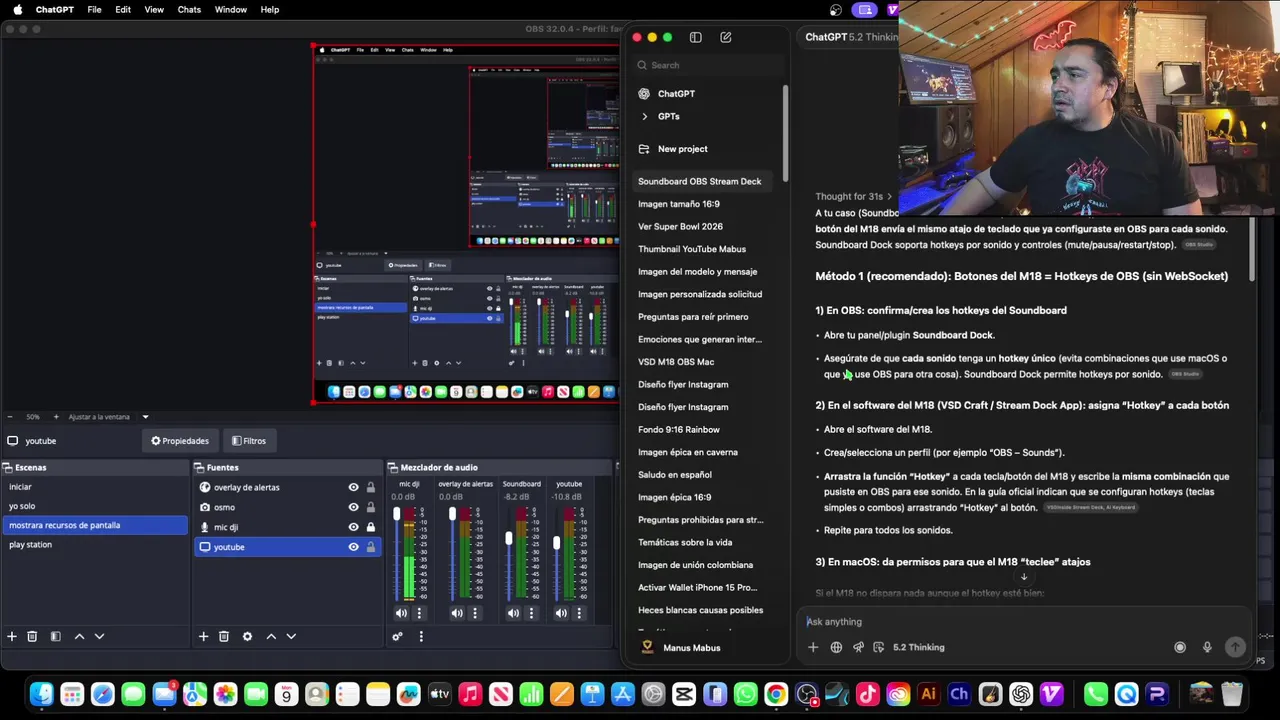Expand the Thought for 31s details
1280x720 pixels.
point(854,196)
